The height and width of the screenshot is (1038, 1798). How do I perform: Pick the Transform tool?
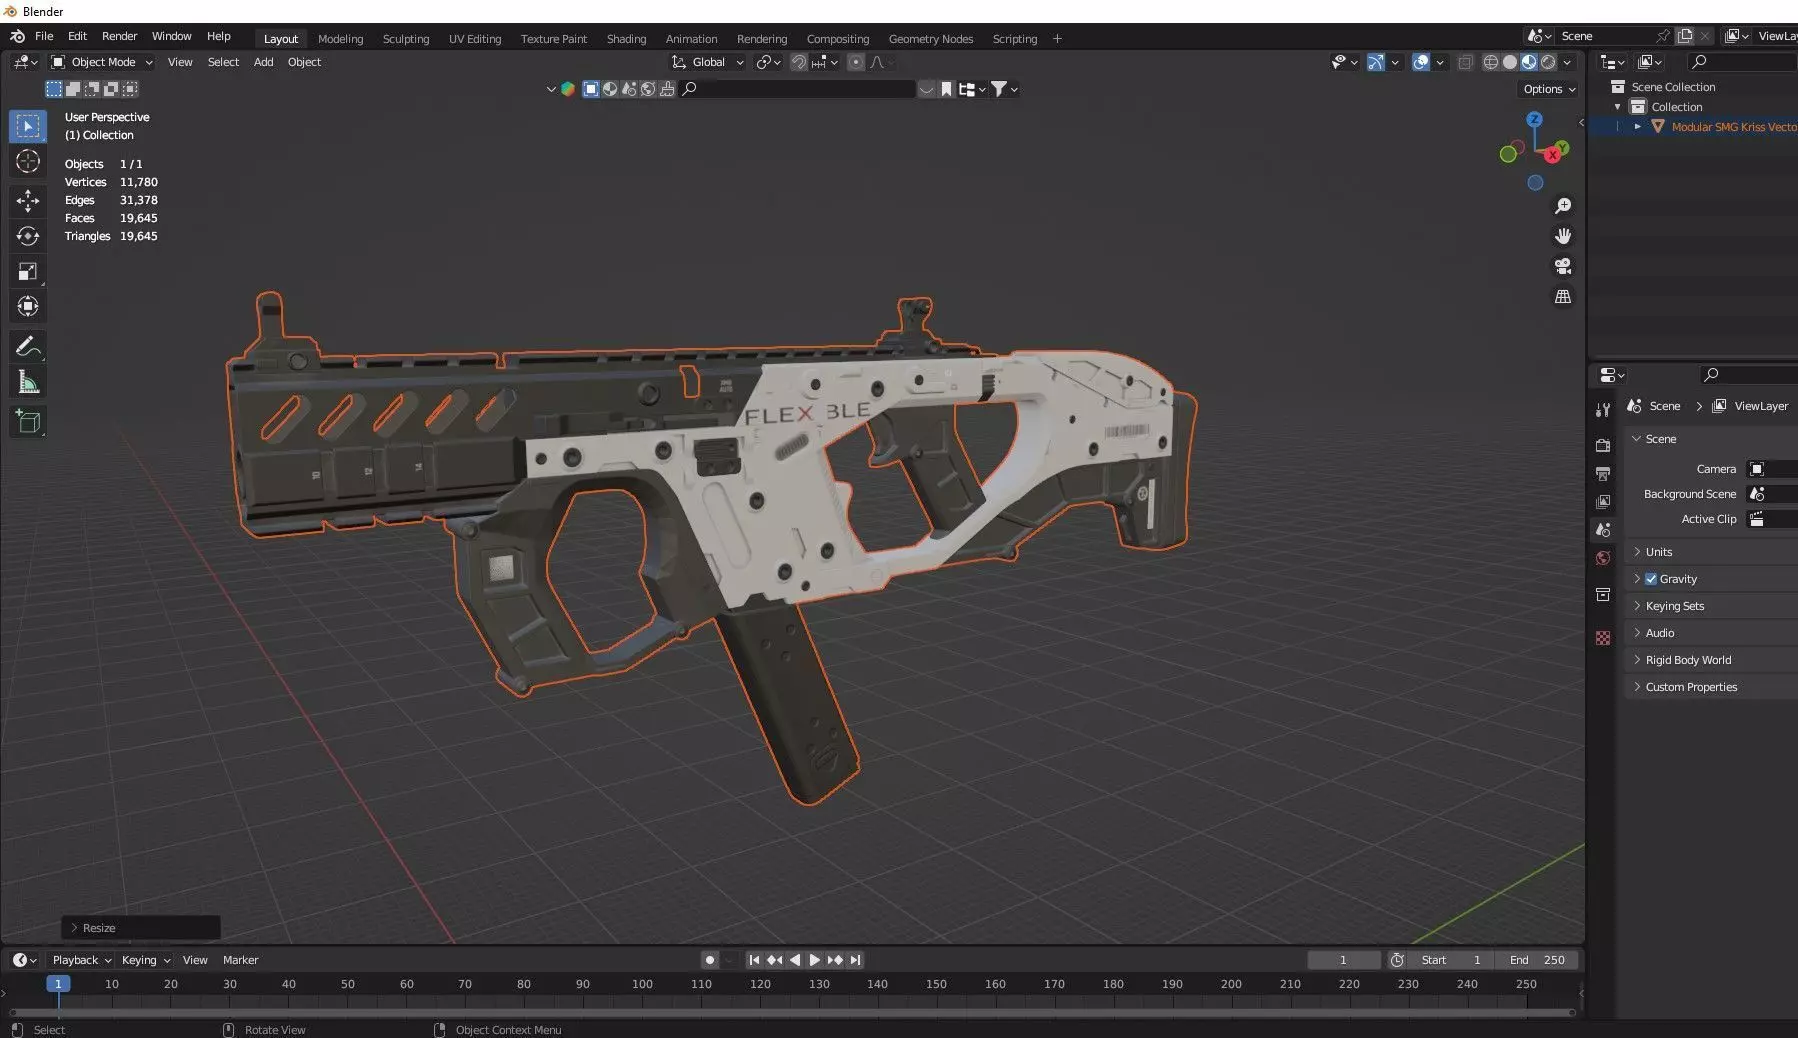[28, 306]
